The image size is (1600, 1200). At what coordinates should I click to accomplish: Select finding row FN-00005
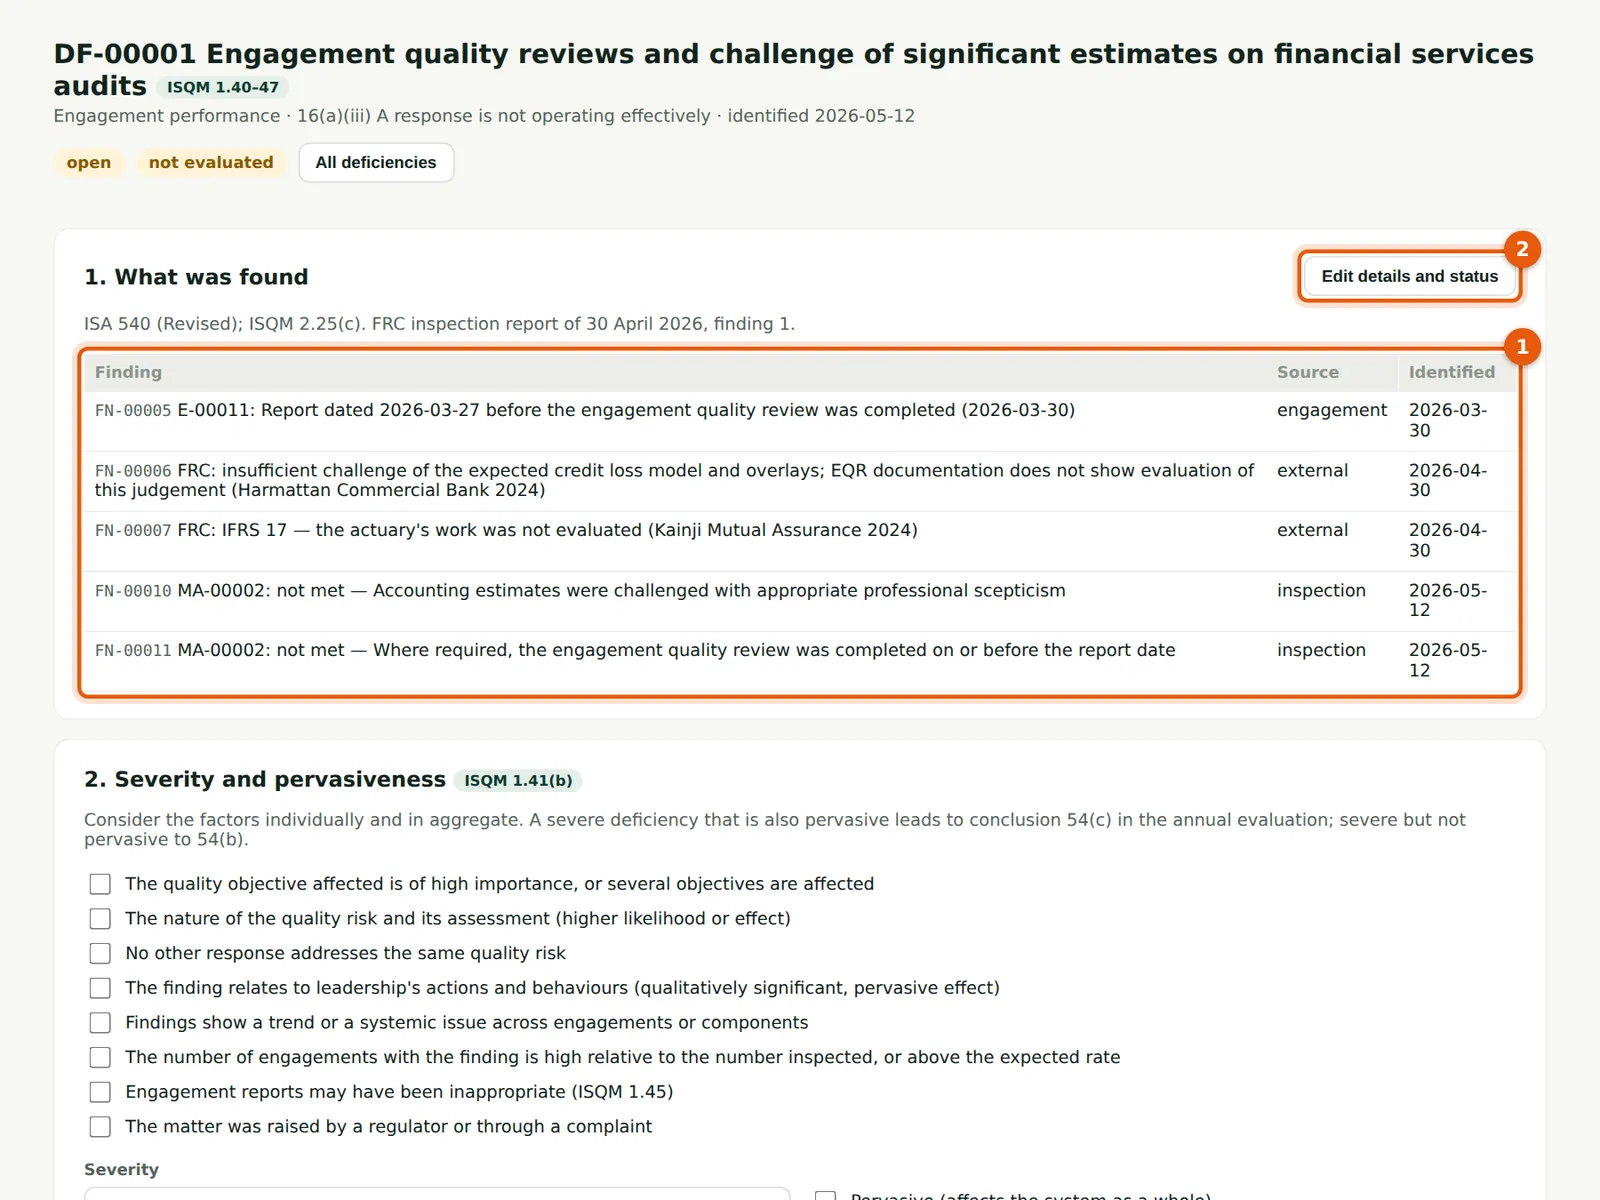(800, 421)
